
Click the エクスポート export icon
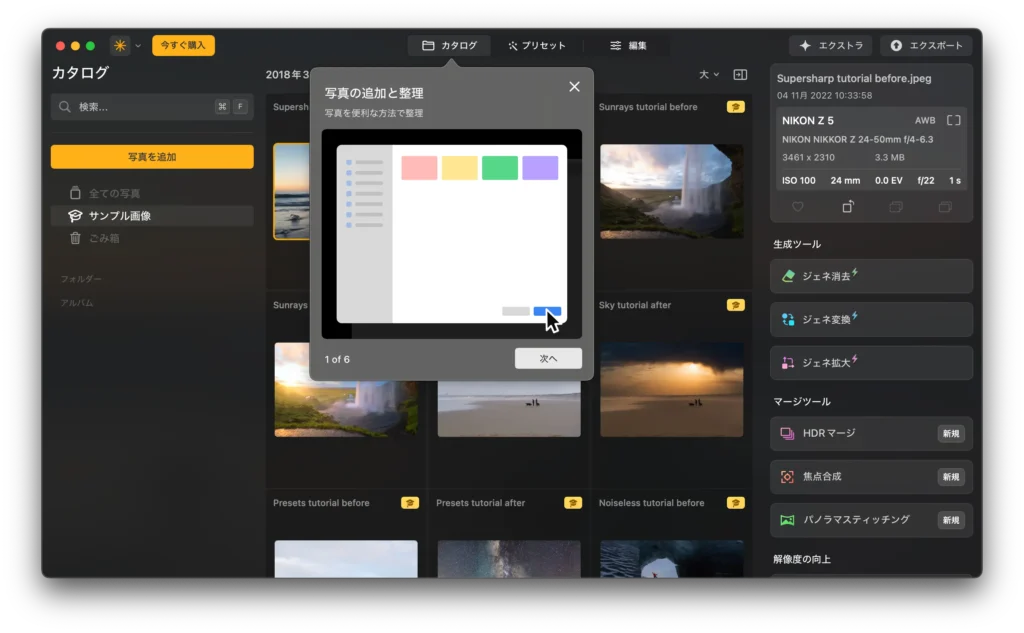(898, 44)
